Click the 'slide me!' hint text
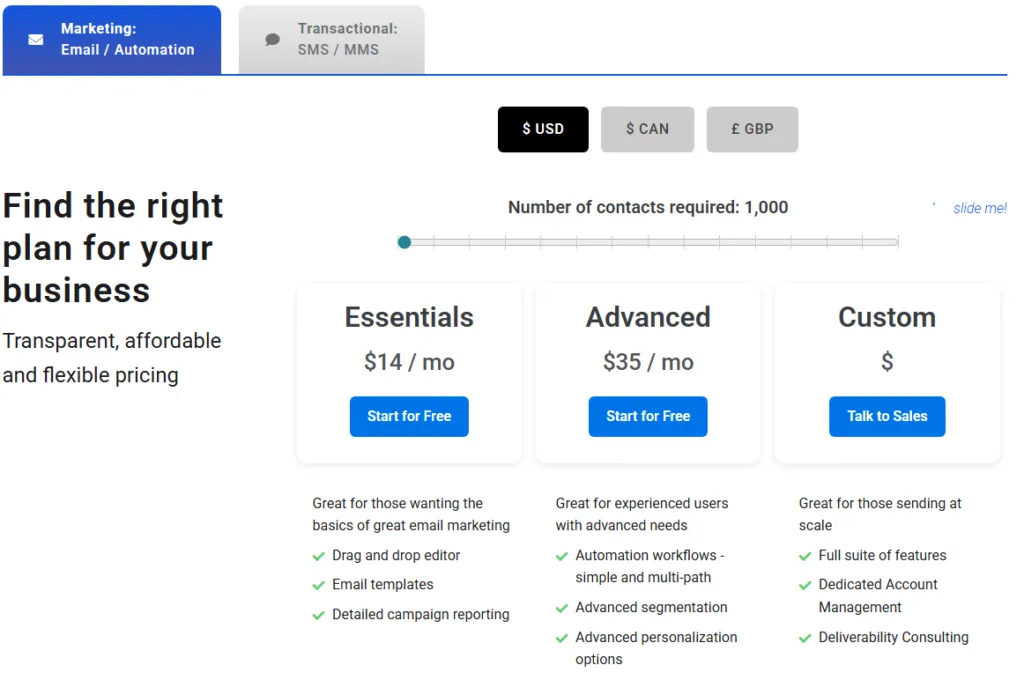Viewport: 1024px width, 680px height. pyautogui.click(x=980, y=208)
